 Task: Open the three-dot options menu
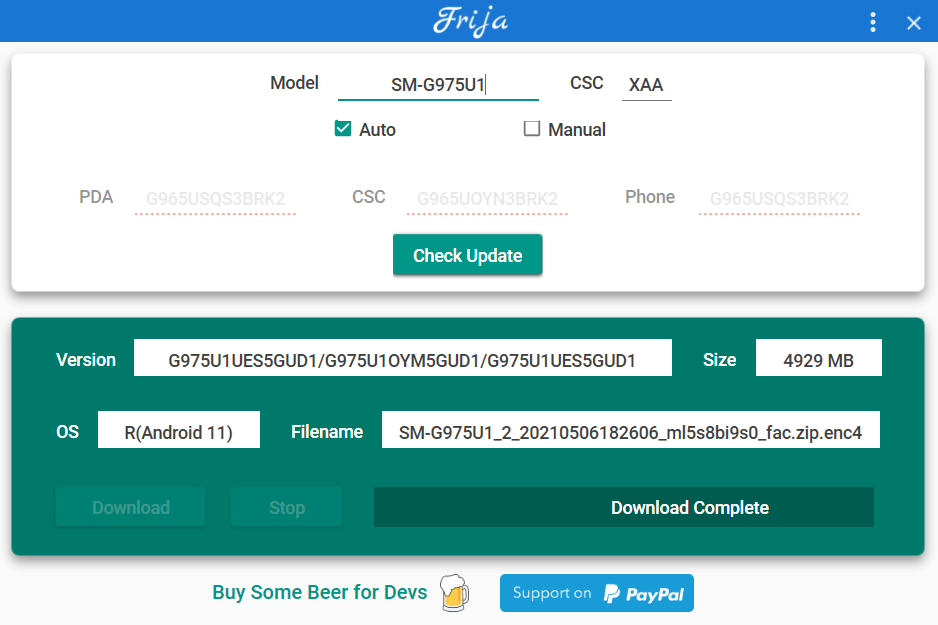873,22
